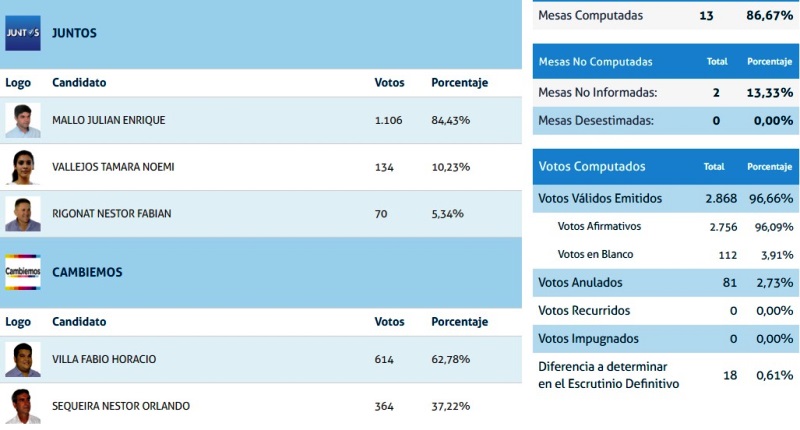Screen dimensions: 800x430
Task: Click candidate name VILLA FABIO HORACIO
Action: coord(104,360)
